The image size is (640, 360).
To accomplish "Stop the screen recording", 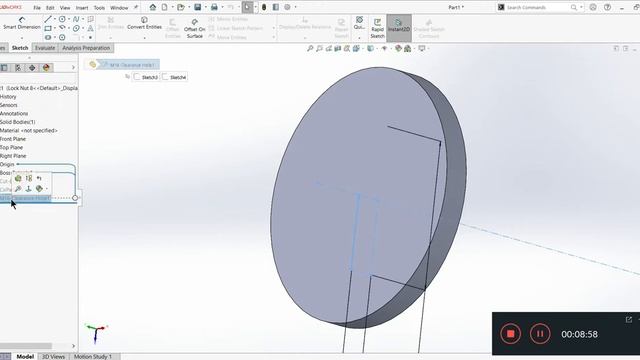I will click(511, 333).
